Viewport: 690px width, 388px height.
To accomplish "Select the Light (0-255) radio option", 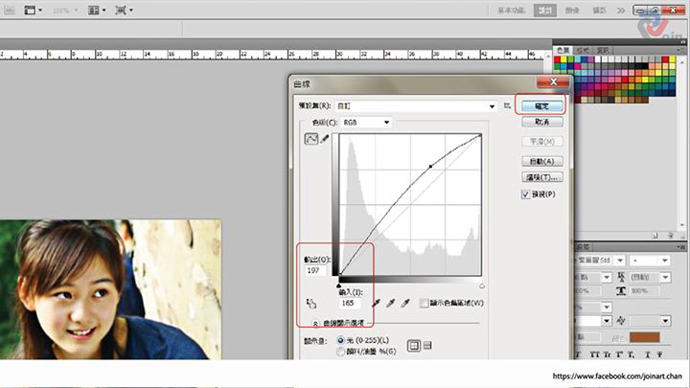I will [x=341, y=340].
